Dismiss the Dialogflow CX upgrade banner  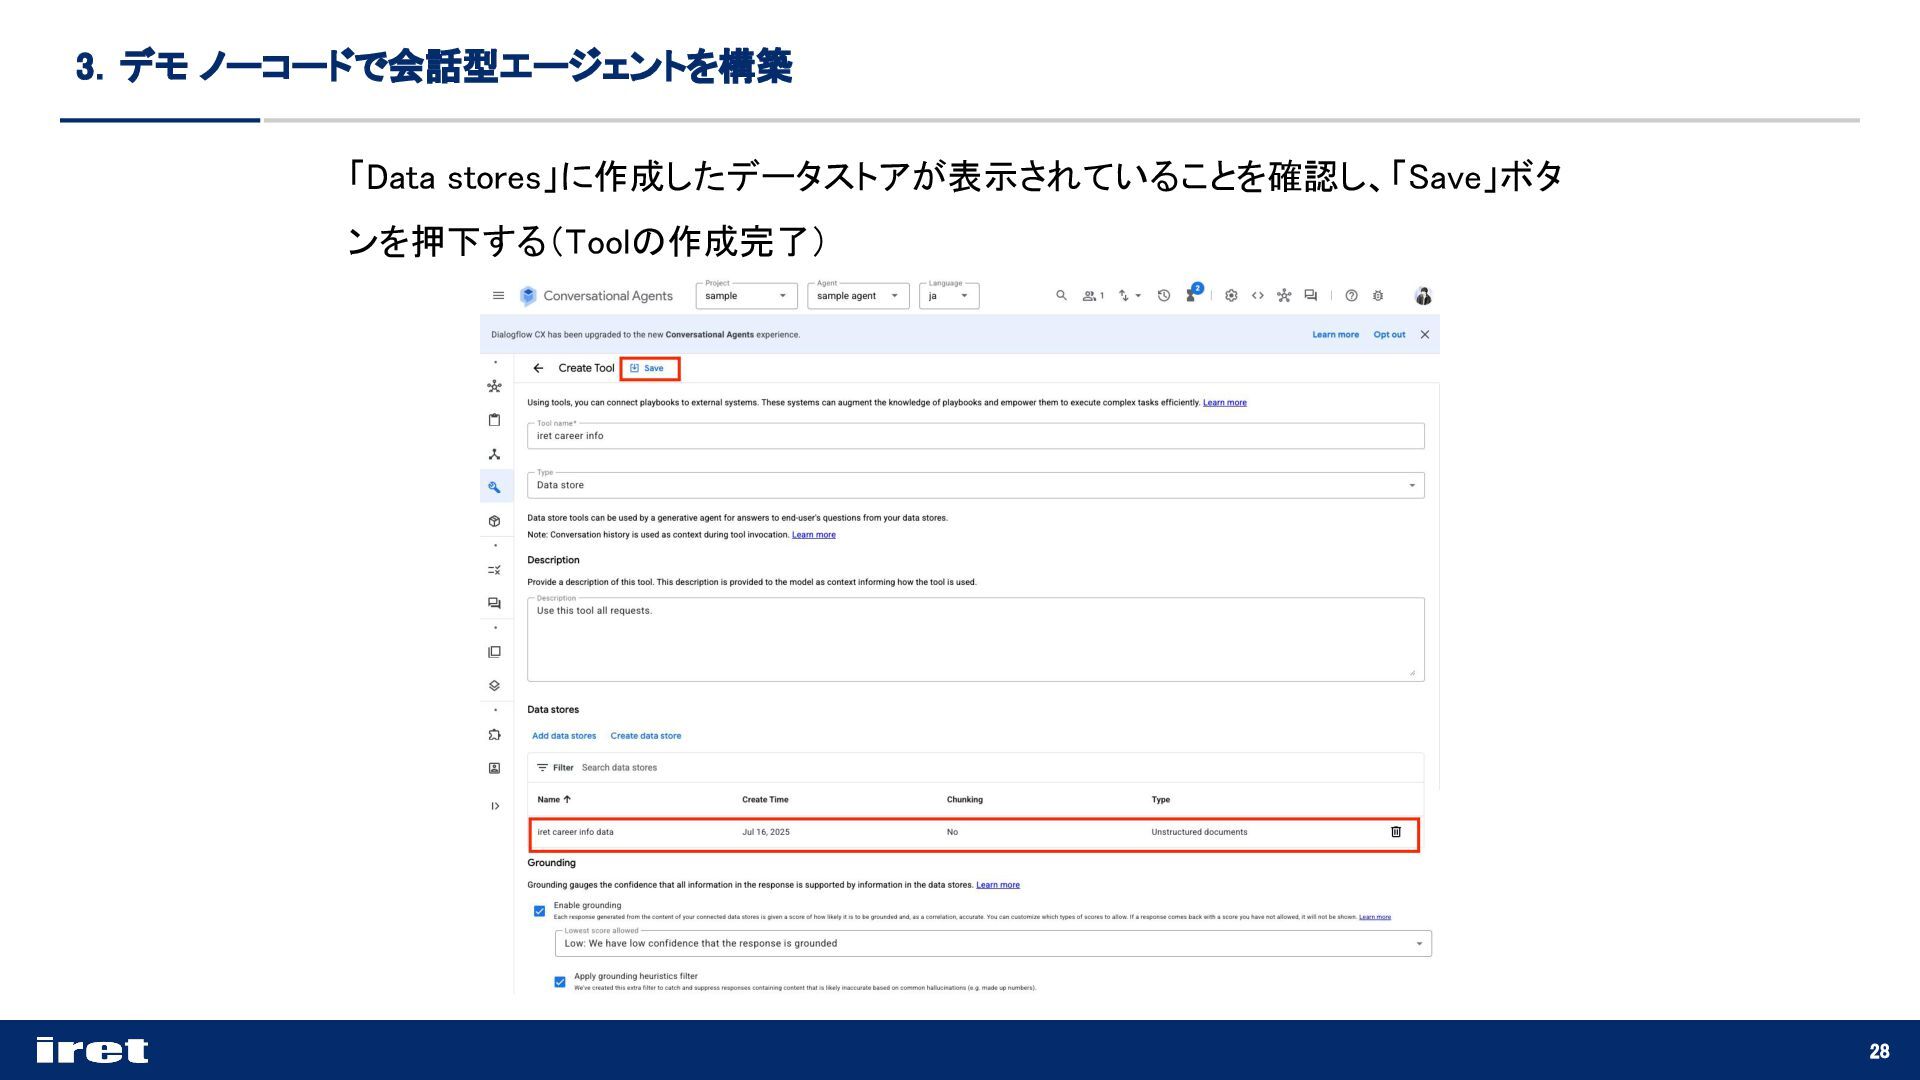click(1425, 335)
